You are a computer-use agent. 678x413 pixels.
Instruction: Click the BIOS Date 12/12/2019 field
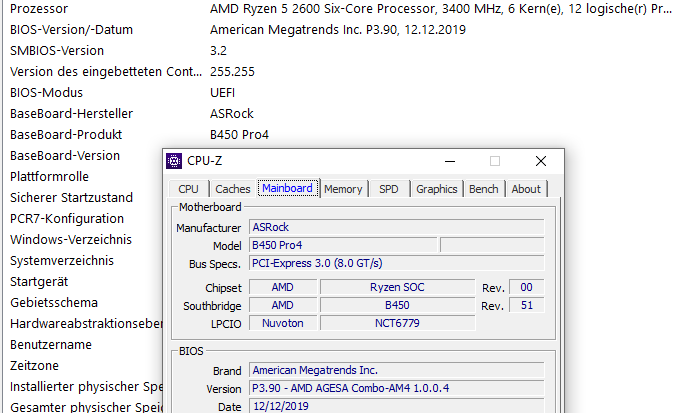pos(397,406)
